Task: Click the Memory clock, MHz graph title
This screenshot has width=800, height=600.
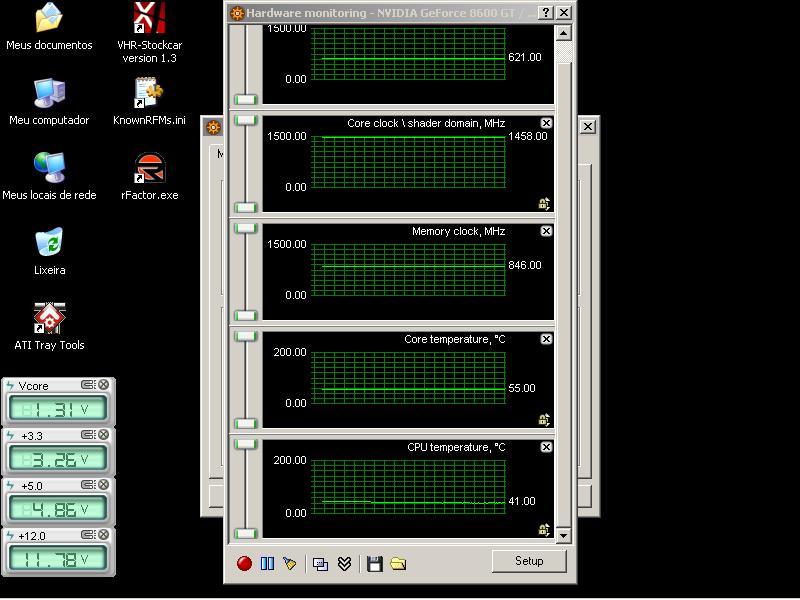Action: [x=458, y=232]
